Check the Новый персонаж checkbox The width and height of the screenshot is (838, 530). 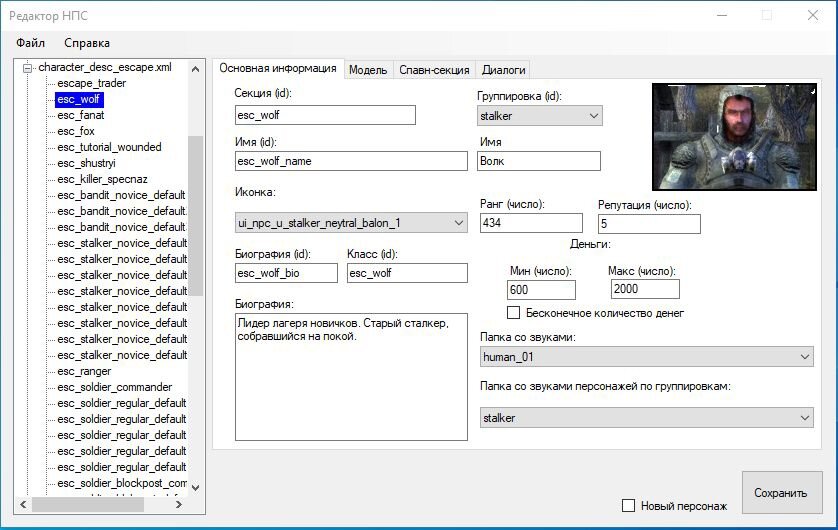click(629, 506)
